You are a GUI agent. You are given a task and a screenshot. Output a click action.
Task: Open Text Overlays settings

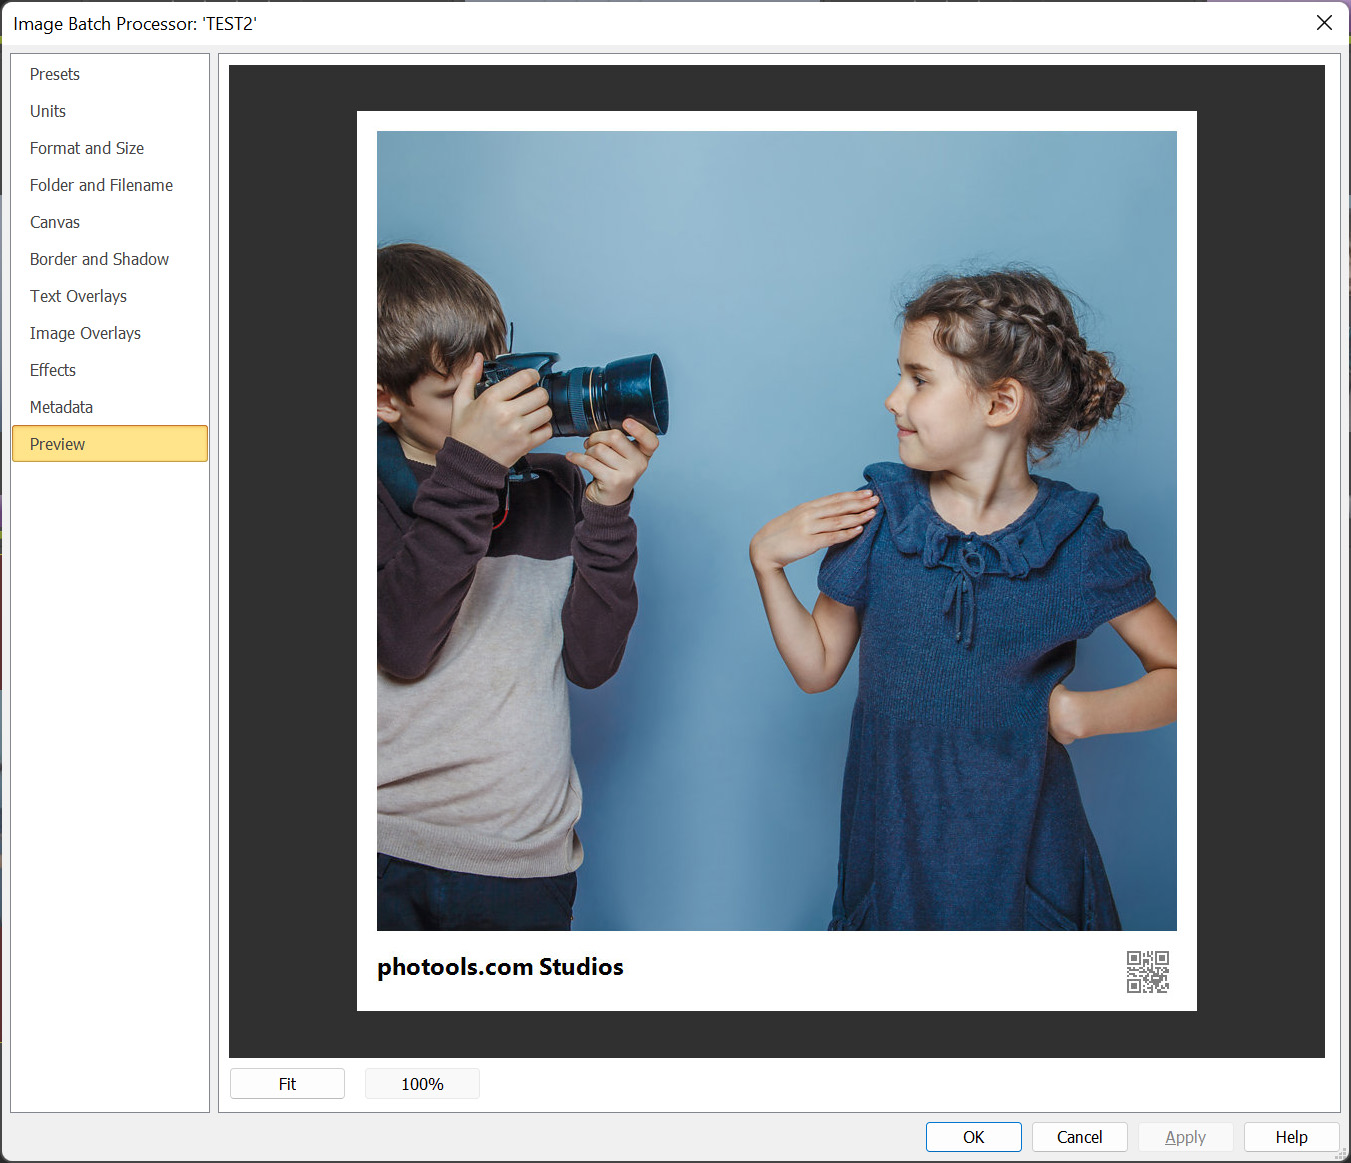pos(78,296)
